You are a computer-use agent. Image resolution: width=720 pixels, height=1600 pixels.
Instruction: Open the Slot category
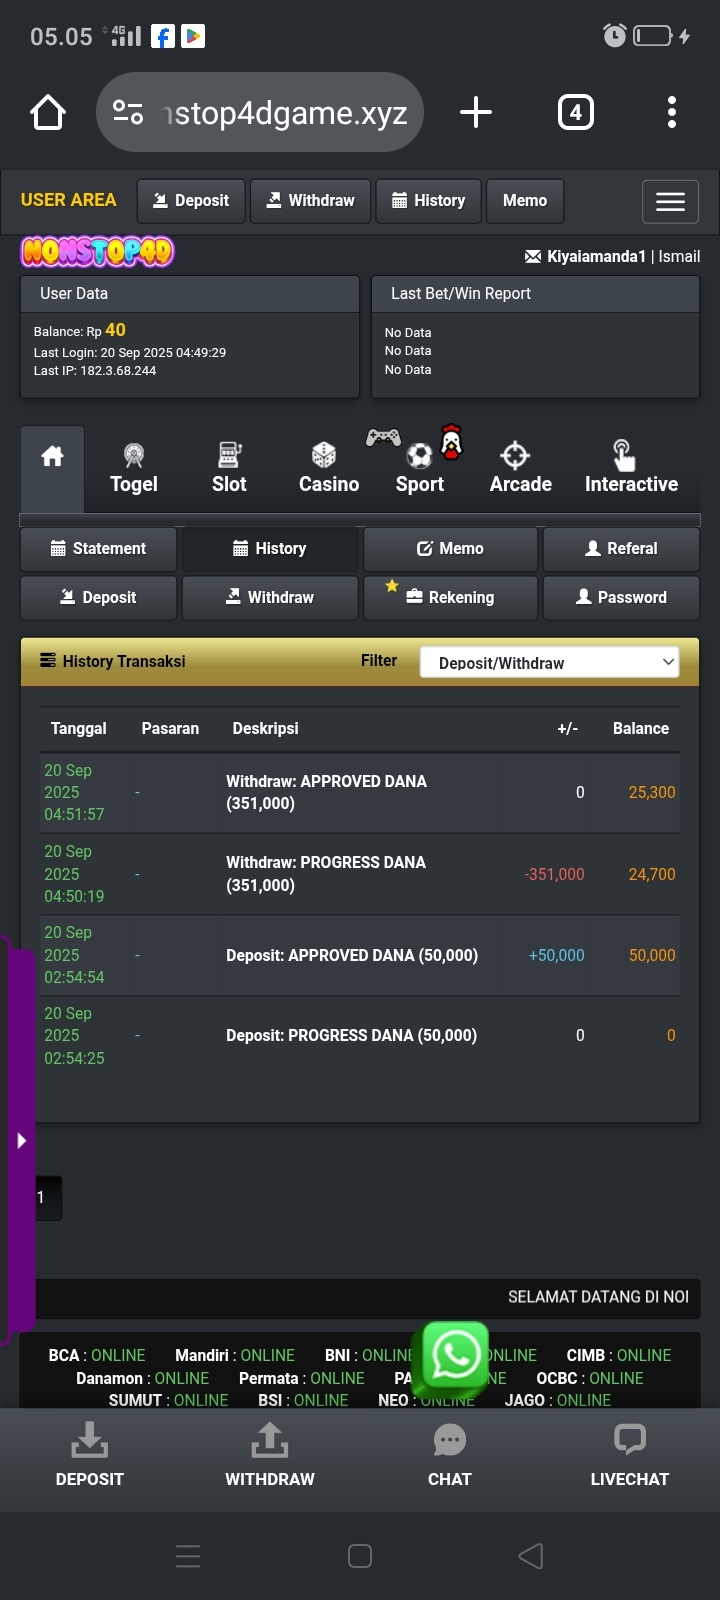[x=229, y=469]
